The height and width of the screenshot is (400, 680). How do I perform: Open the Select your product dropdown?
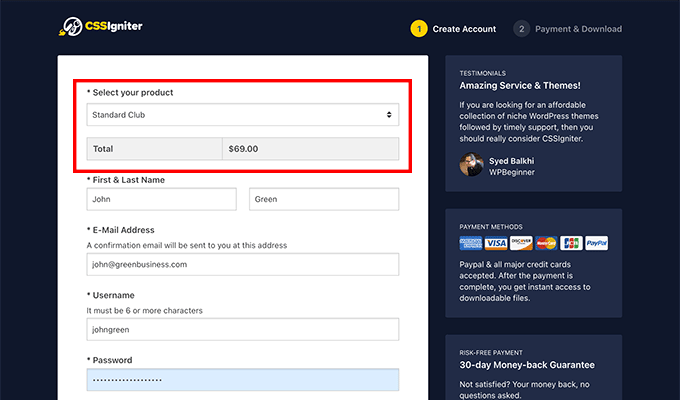click(242, 115)
